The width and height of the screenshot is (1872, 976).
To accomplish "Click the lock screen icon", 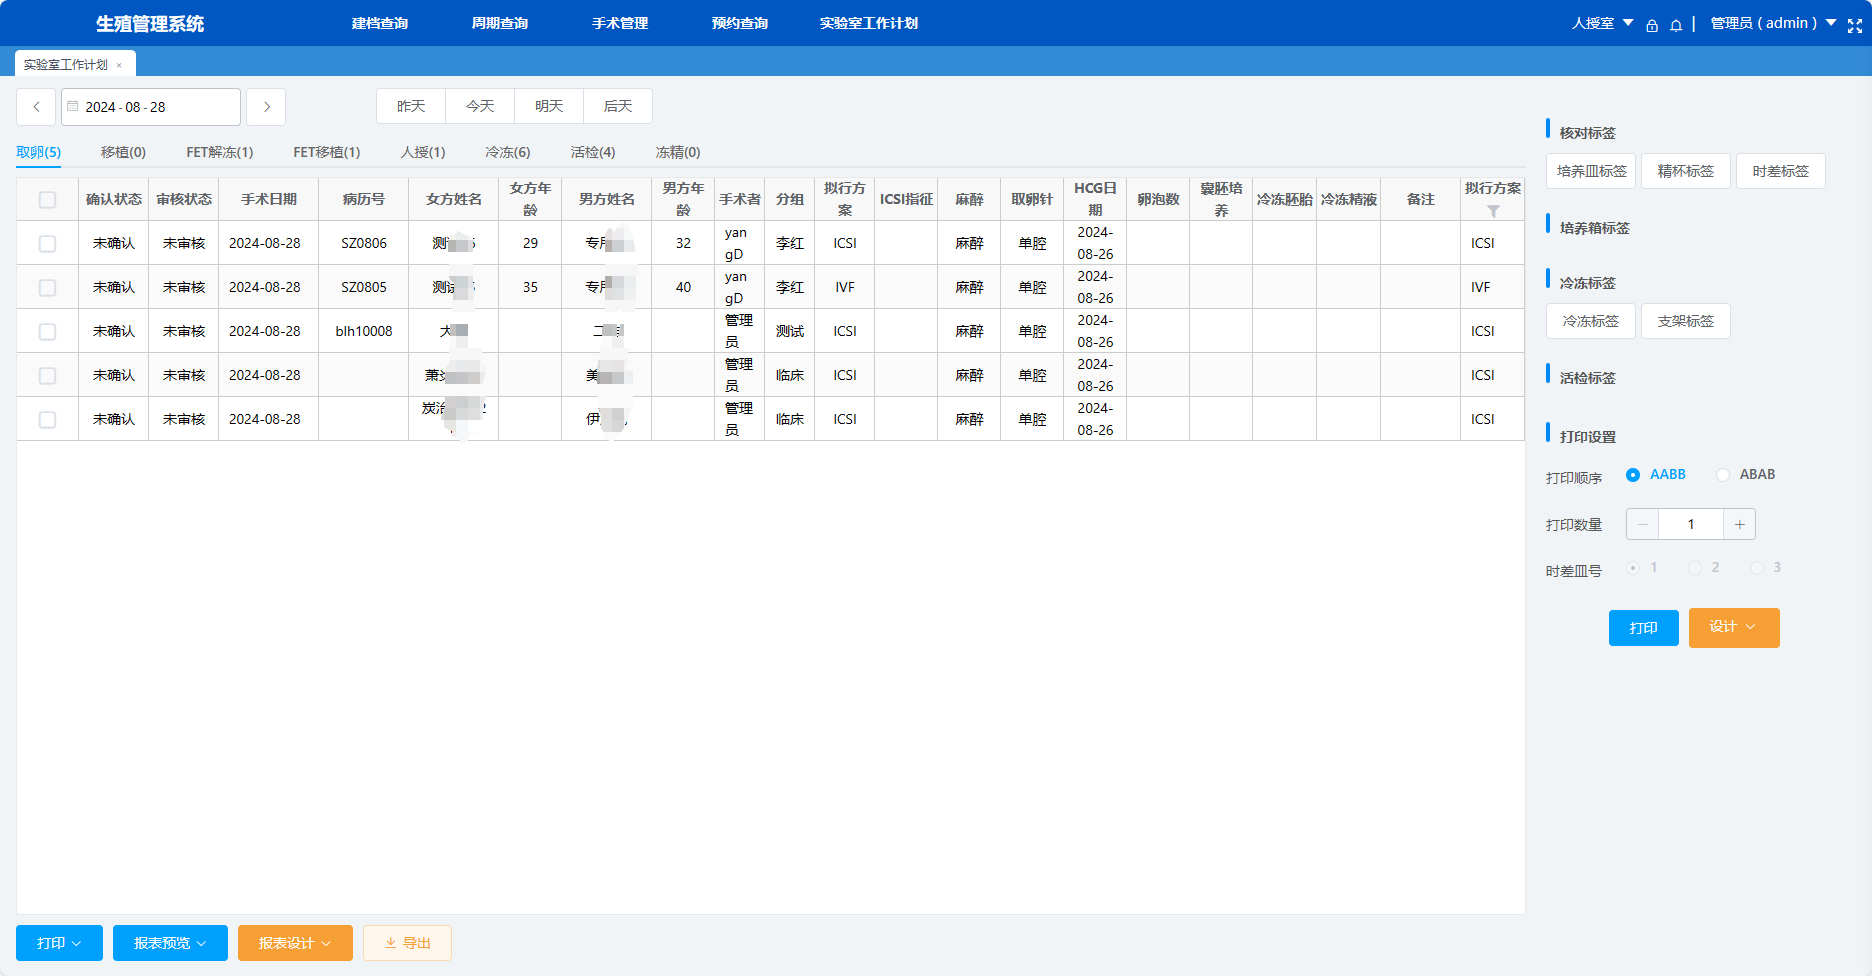I will [x=1652, y=25].
